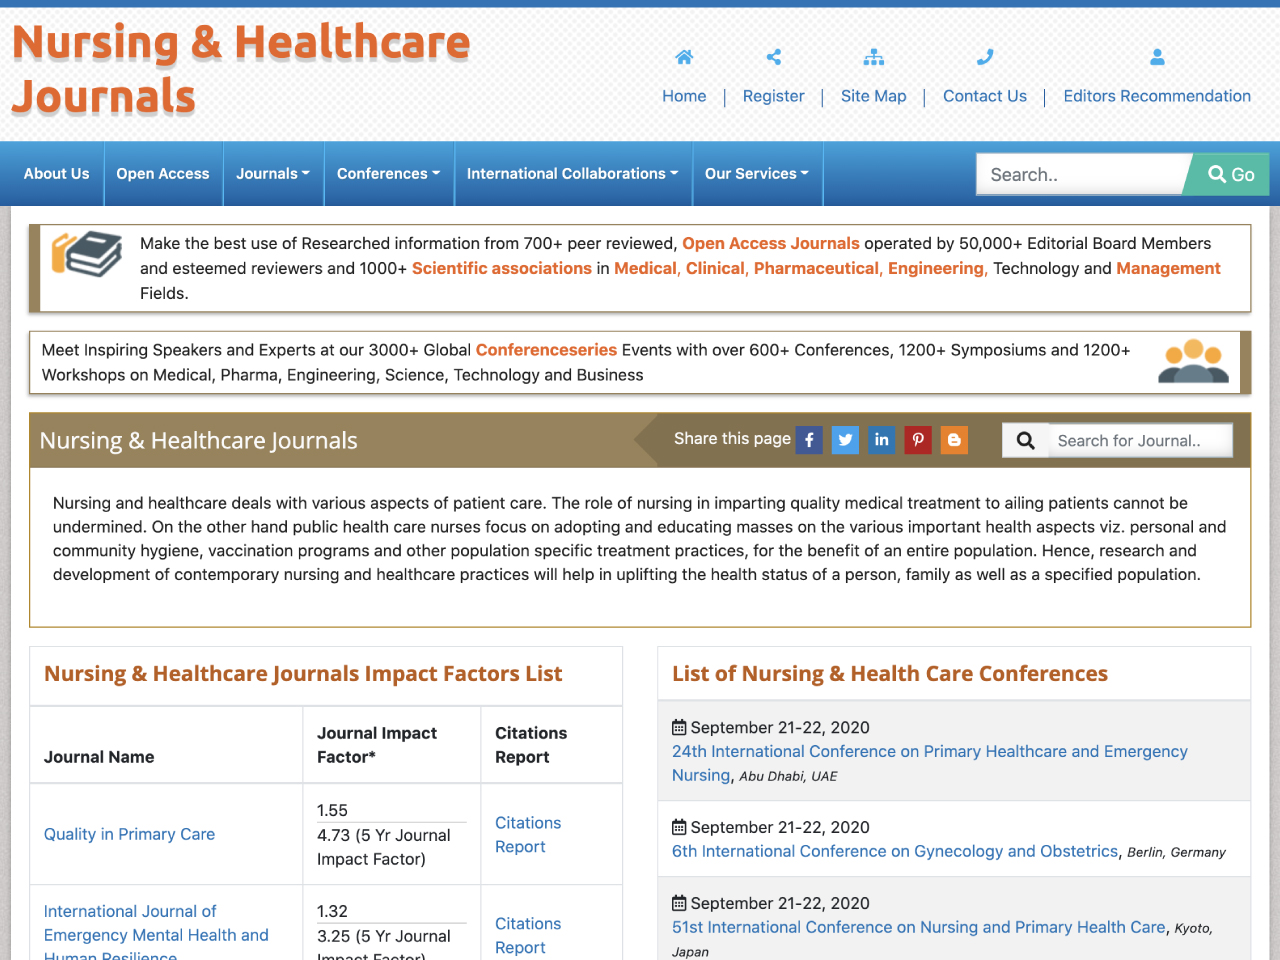Open 51st Nursing and Primary Health Care conference
Viewport: 1280px width, 960px height.
919,927
